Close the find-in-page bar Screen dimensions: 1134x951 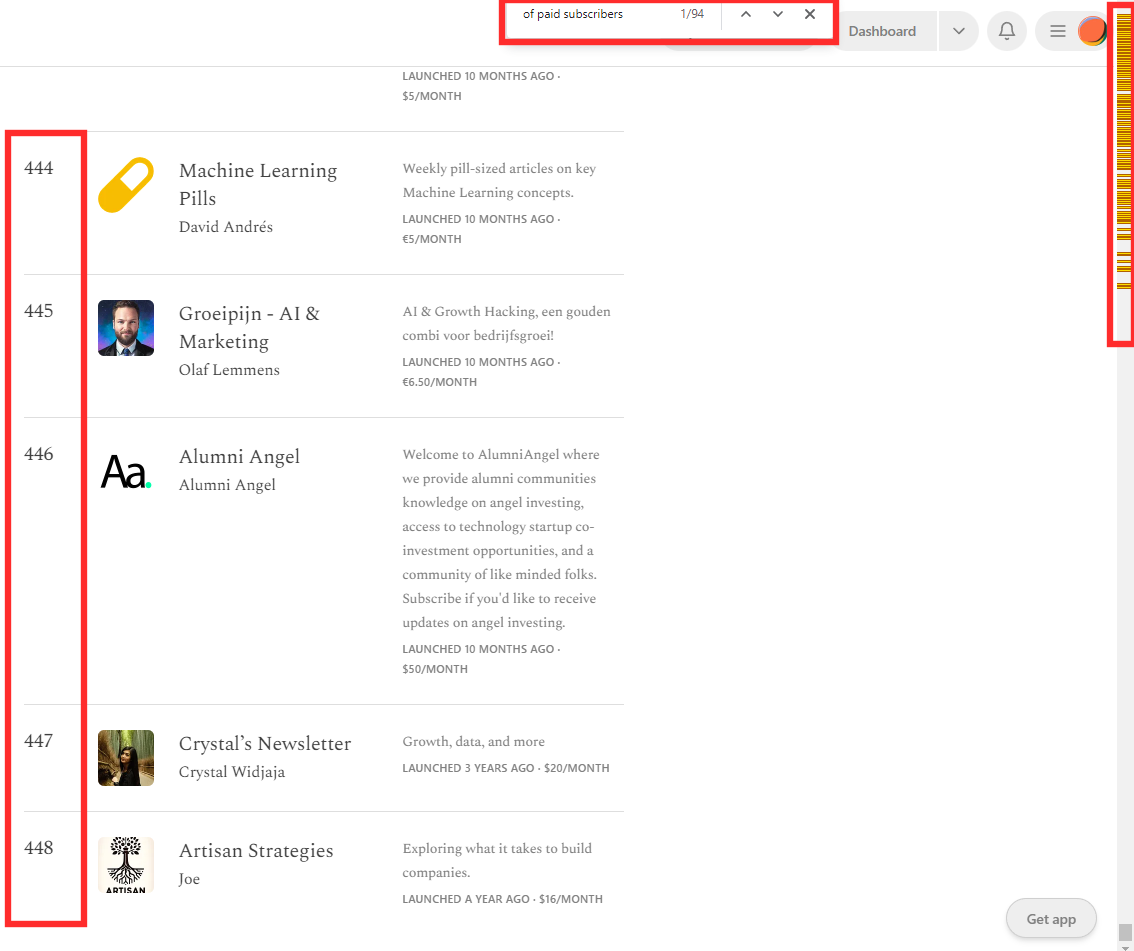(x=810, y=14)
